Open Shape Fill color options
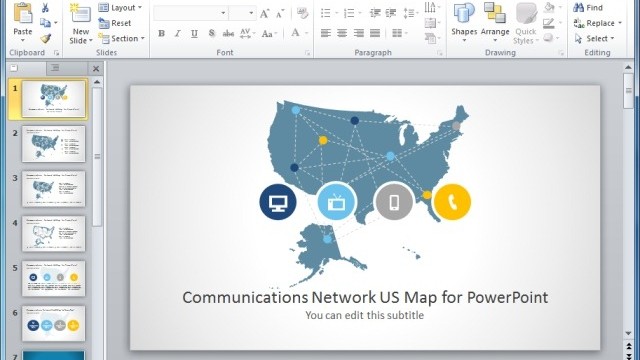The height and width of the screenshot is (360, 640). pos(552,7)
